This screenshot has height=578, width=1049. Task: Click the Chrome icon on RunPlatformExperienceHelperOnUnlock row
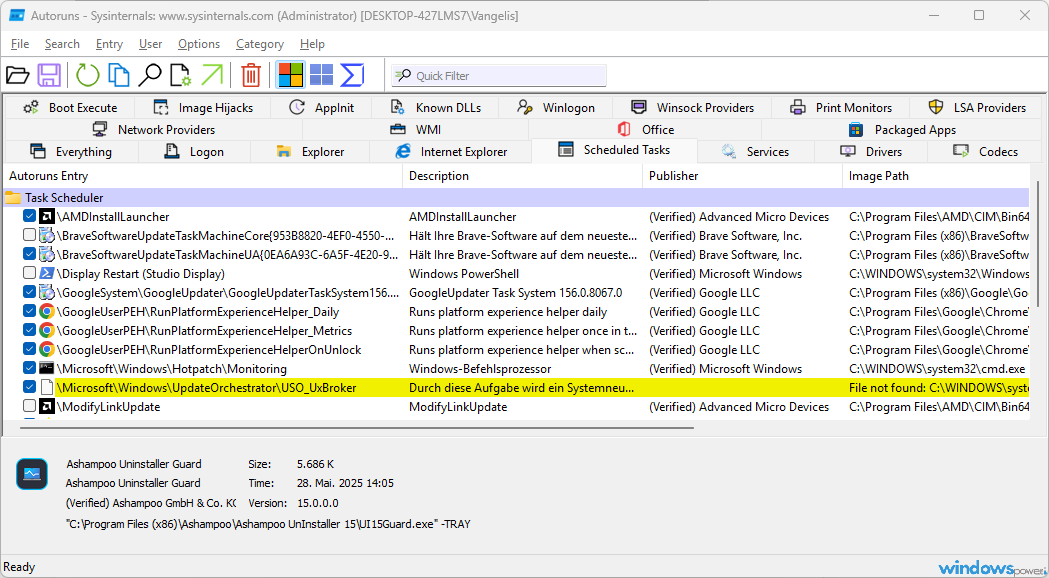click(x=47, y=350)
